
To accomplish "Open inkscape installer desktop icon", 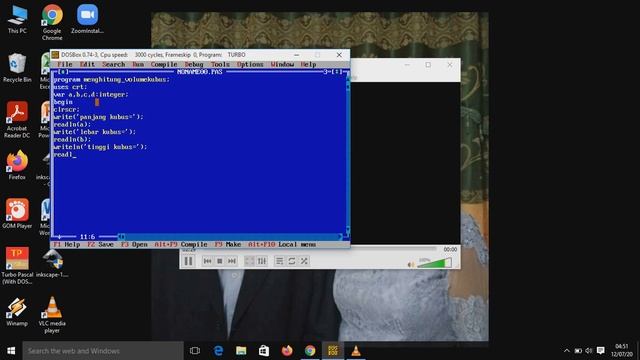I will pyautogui.click(x=52, y=263).
